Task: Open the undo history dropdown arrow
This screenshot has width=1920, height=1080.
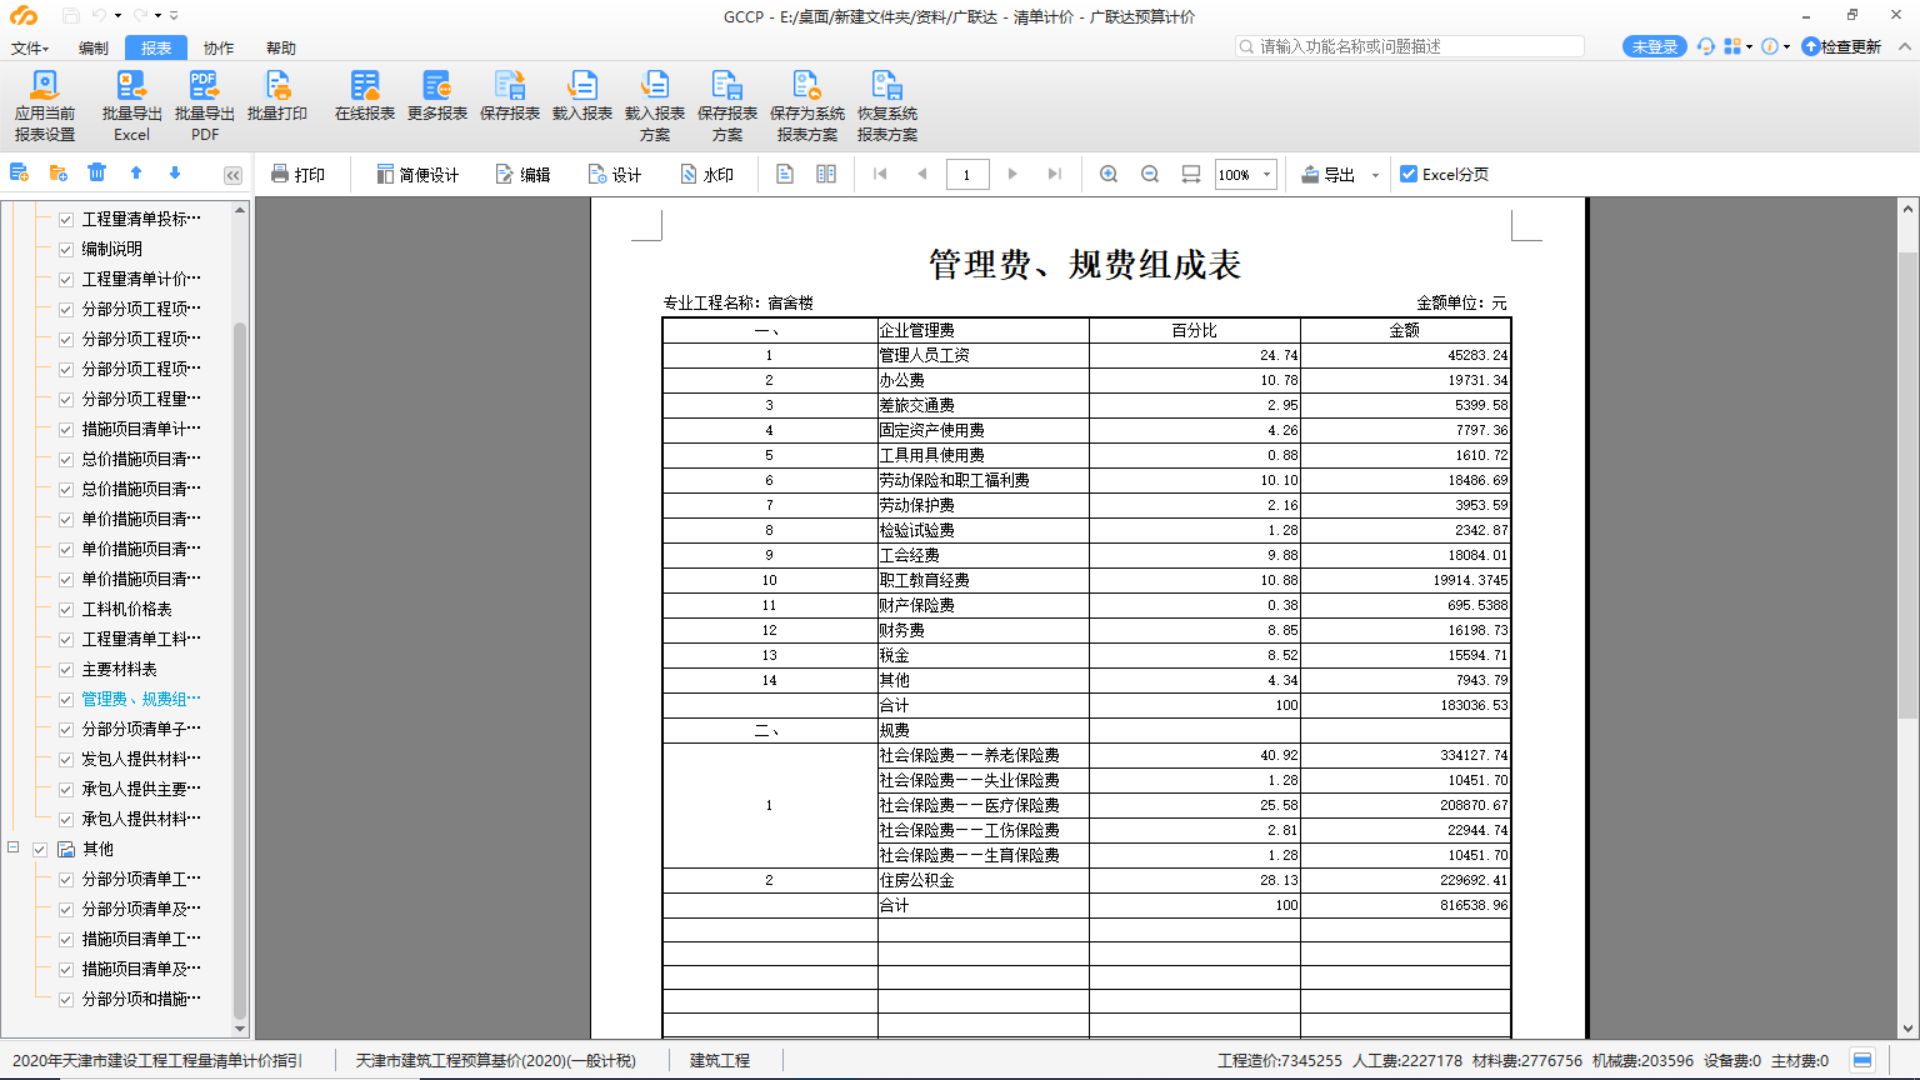Action: click(118, 16)
